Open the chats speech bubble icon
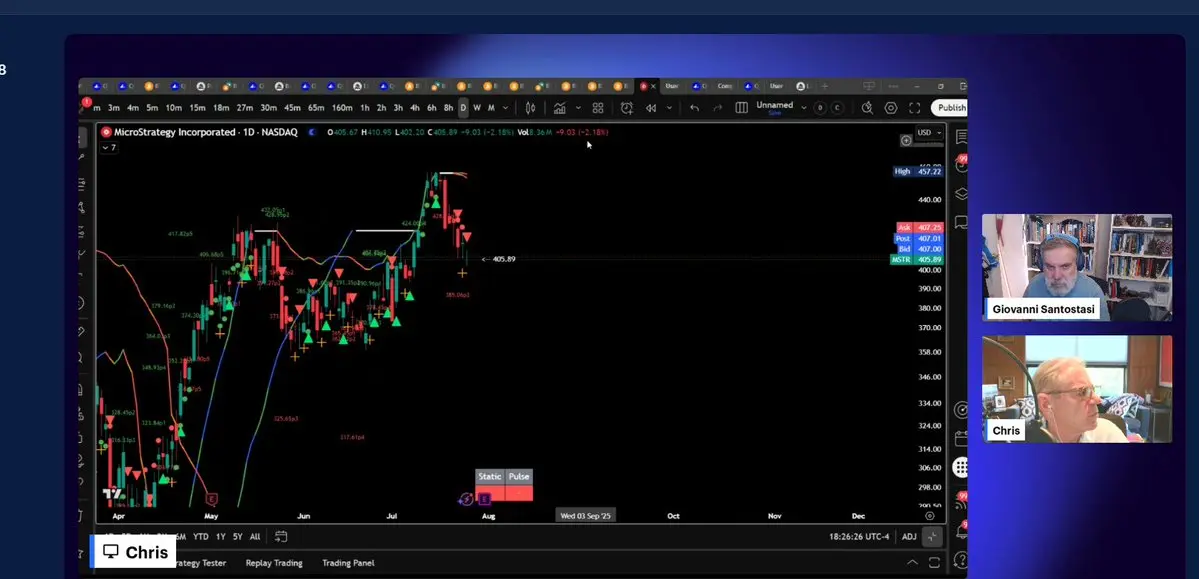 [962, 222]
